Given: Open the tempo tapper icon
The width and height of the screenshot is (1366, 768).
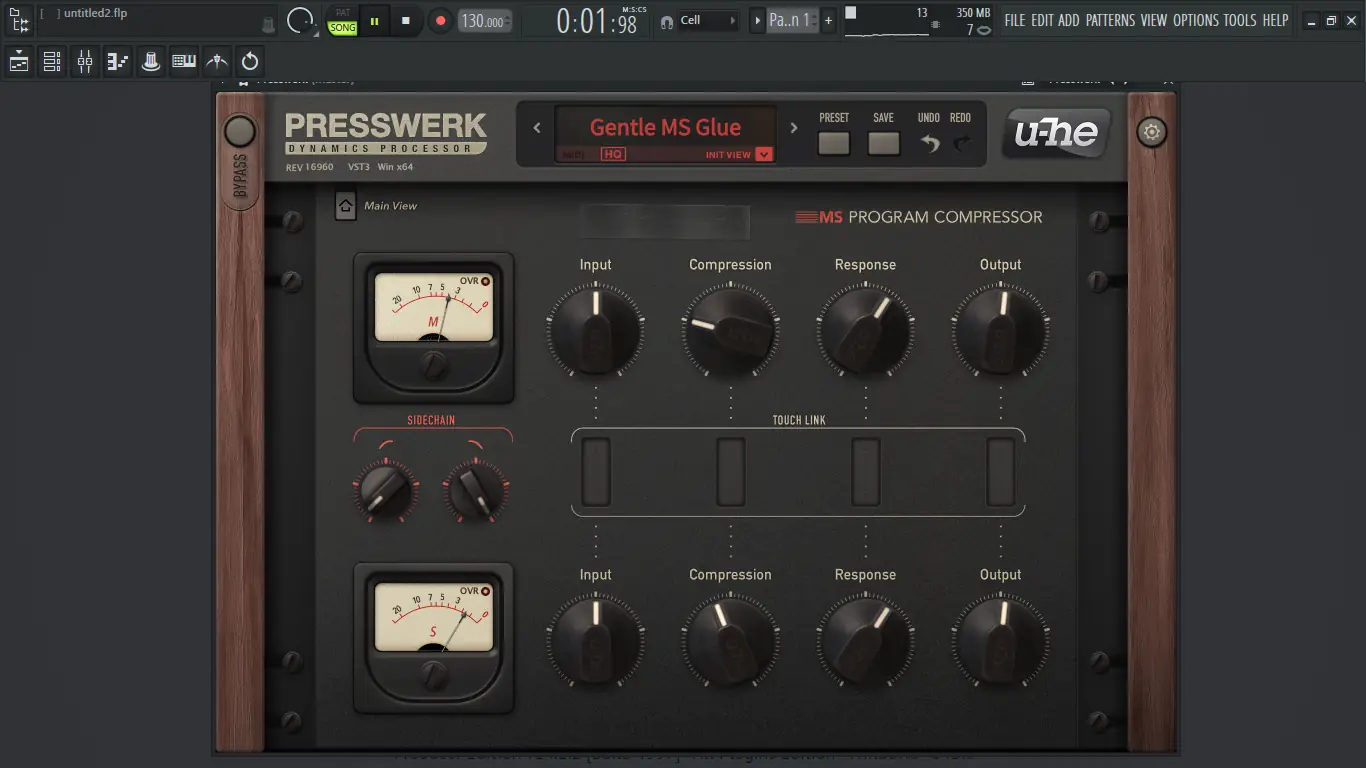Looking at the screenshot, I should pyautogui.click(x=217, y=62).
